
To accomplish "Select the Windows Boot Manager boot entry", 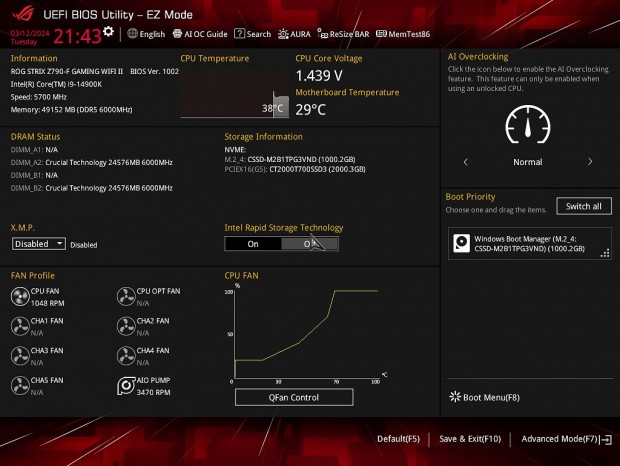I will click(x=530, y=243).
